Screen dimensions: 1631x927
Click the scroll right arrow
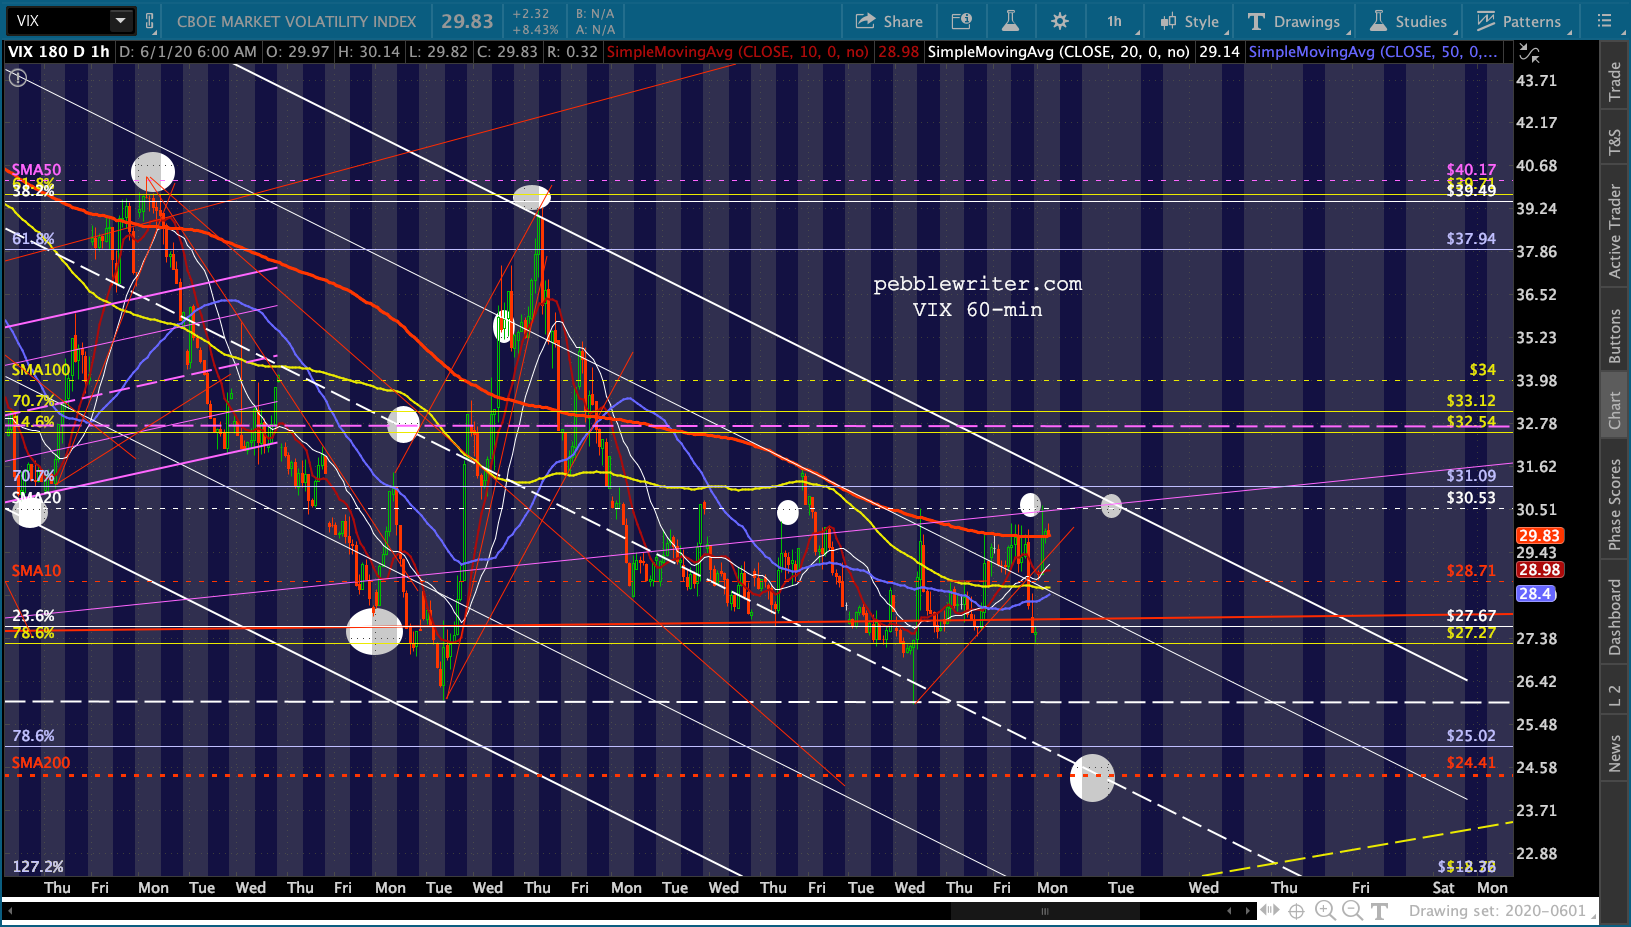tap(1248, 911)
